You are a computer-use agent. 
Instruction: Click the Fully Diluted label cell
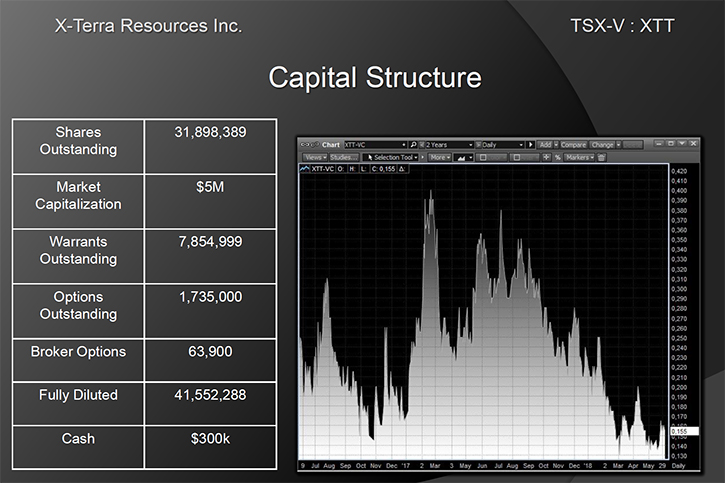click(x=78, y=404)
